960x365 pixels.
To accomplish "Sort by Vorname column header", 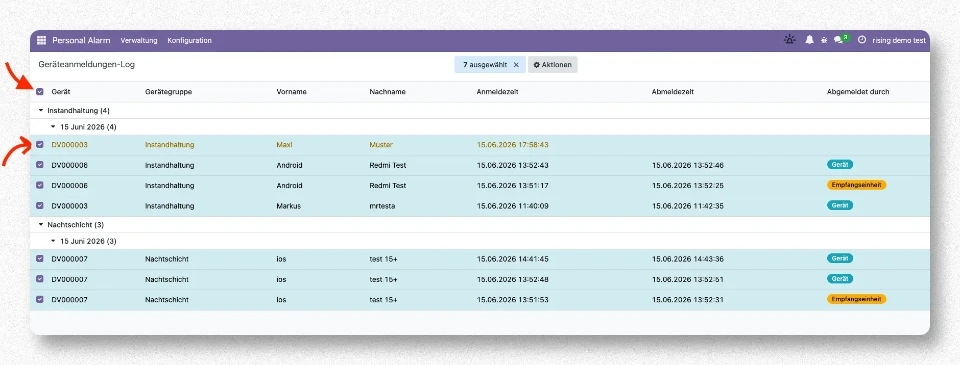I will (x=291, y=92).
